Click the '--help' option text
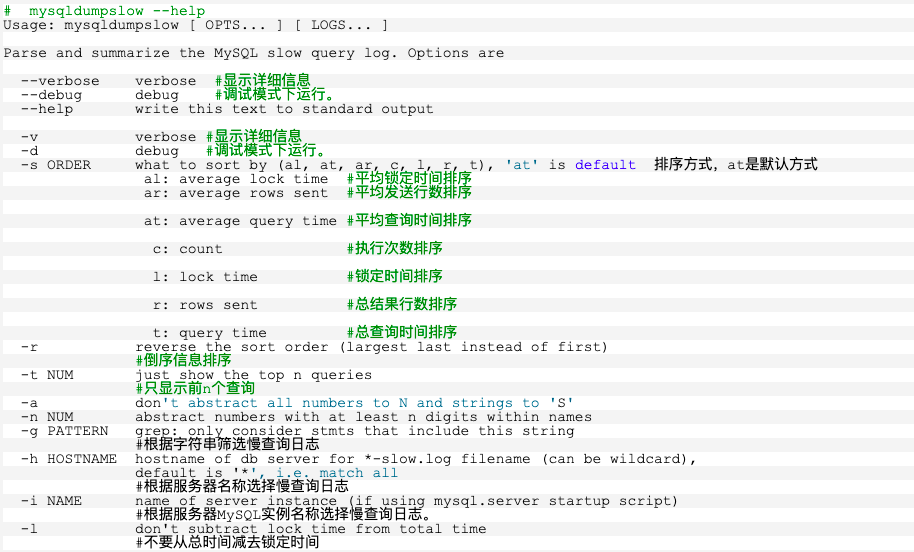This screenshot has height=552, width=914. tap(47, 109)
